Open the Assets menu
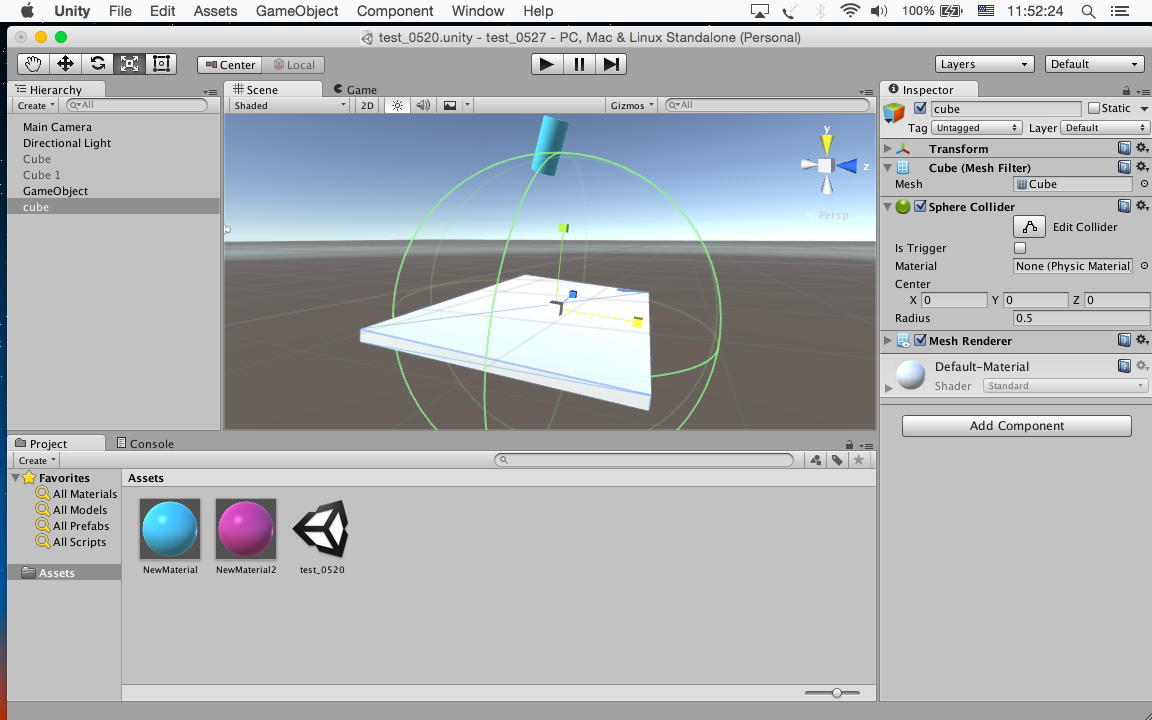Screen dimensions: 1152x720 [215, 11]
